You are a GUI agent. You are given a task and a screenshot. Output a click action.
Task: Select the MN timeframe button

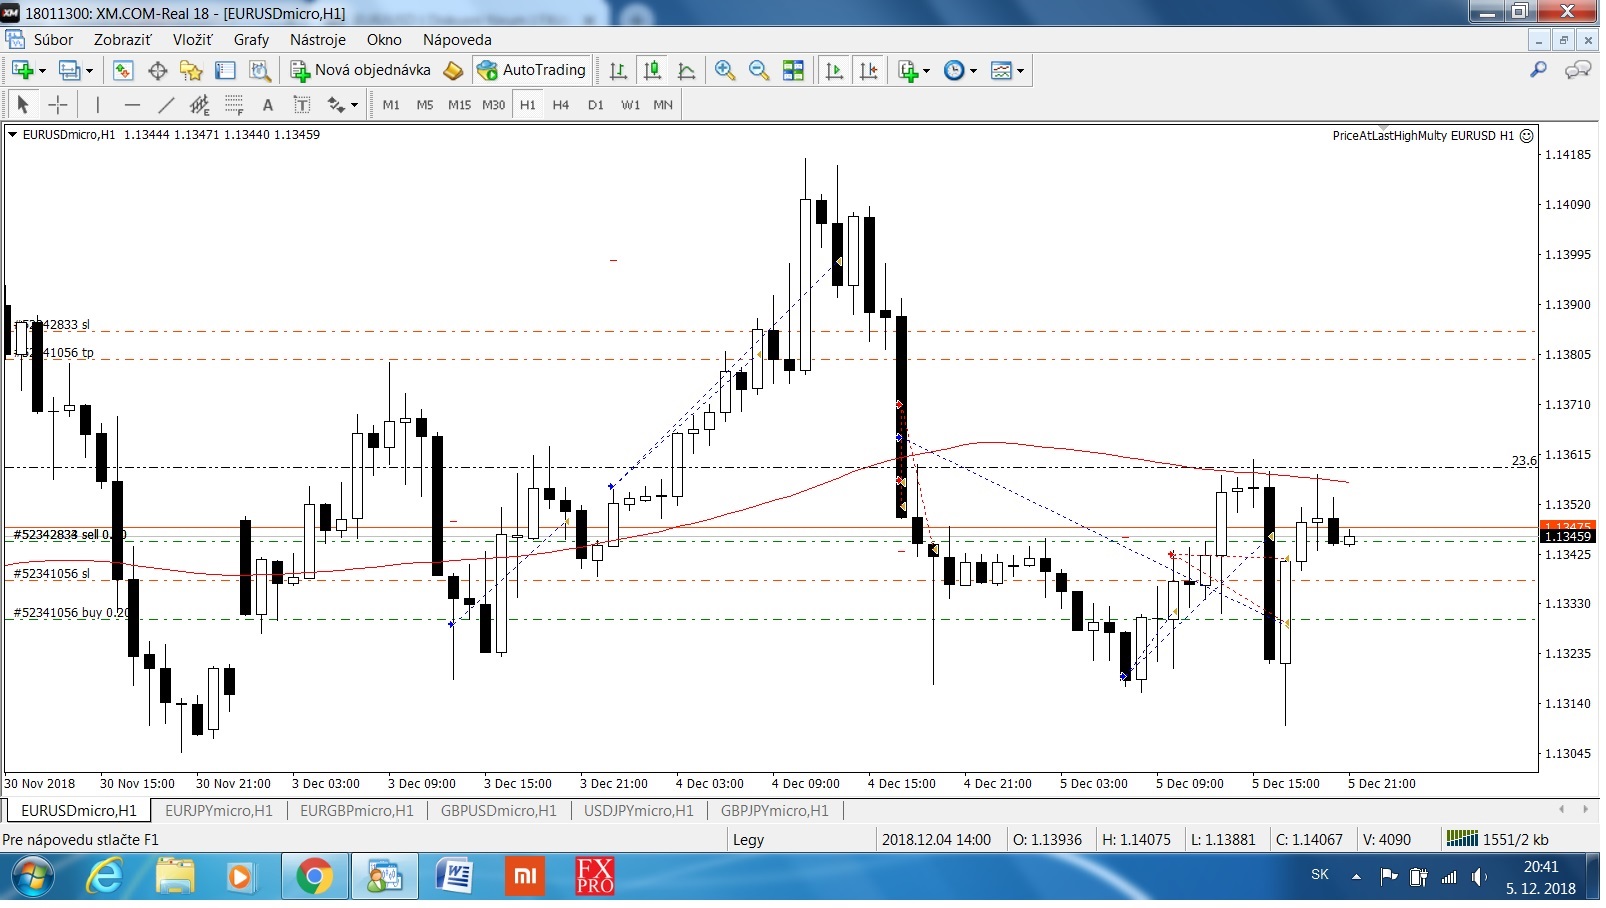tap(663, 104)
